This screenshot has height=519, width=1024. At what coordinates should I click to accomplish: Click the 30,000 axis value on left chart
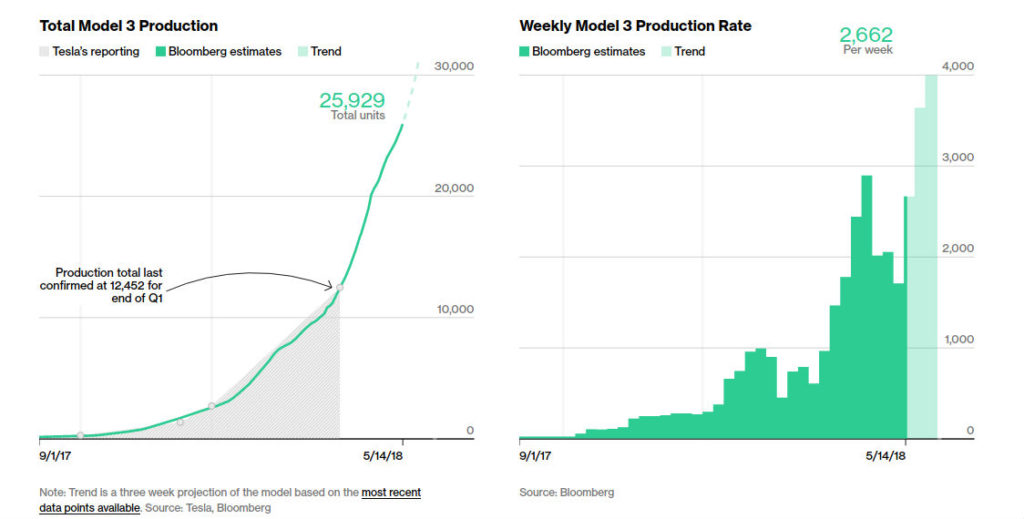pos(454,66)
